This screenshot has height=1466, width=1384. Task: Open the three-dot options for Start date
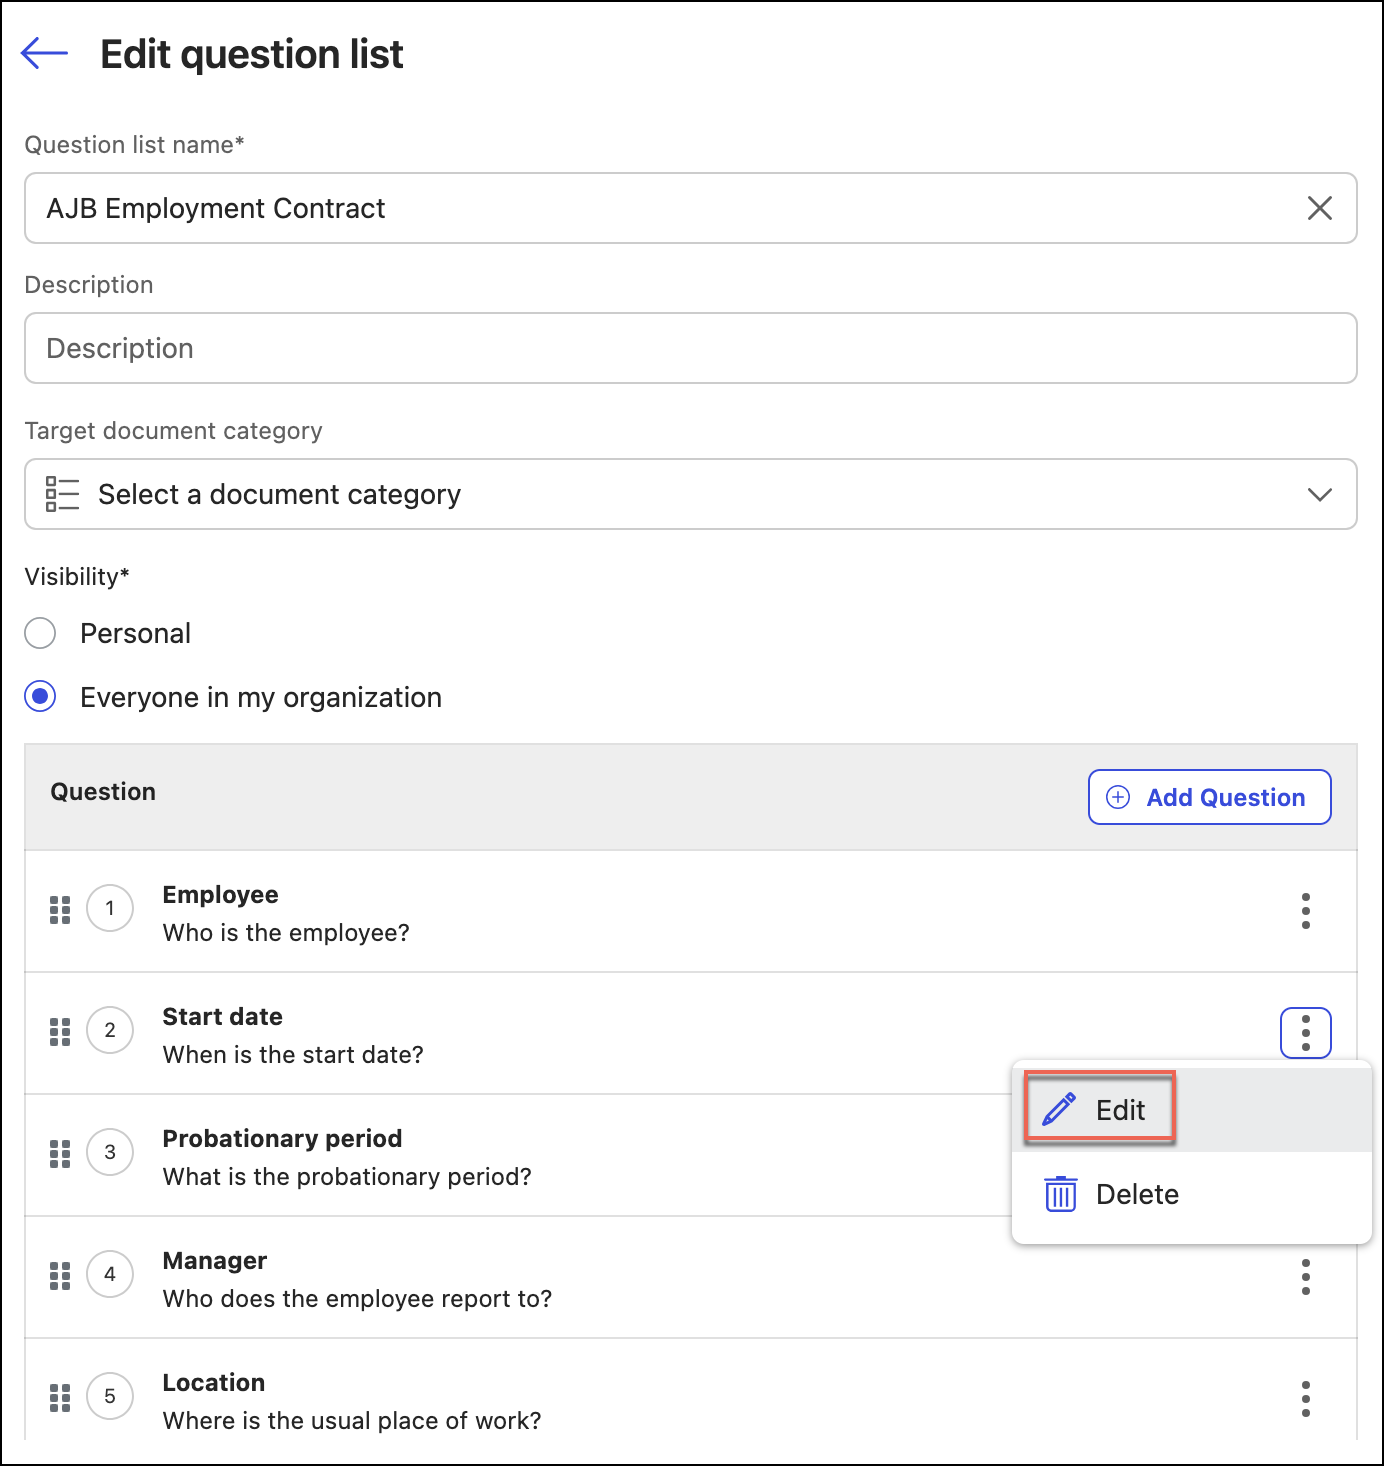[1305, 1031]
